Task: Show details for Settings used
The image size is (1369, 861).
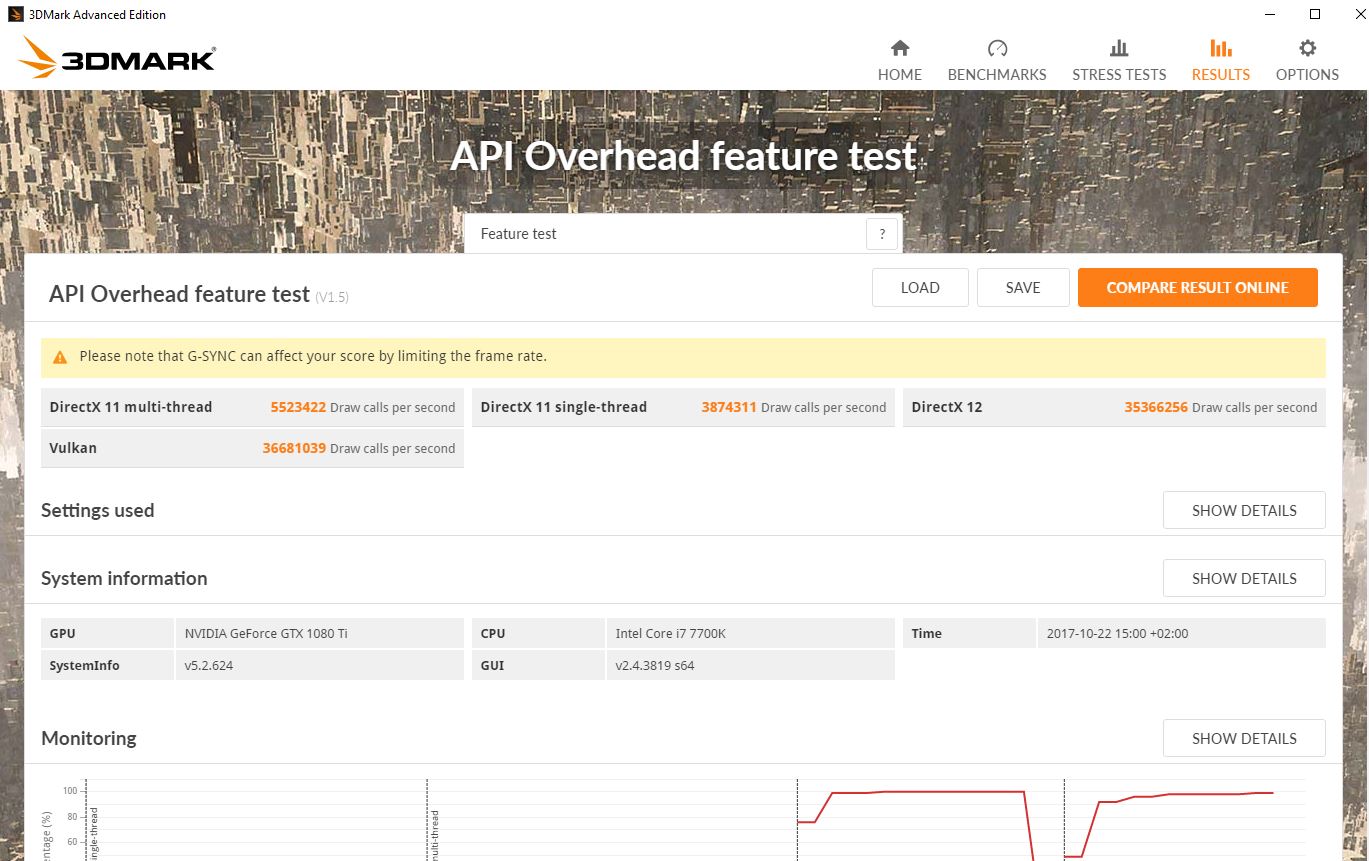Action: (x=1244, y=510)
